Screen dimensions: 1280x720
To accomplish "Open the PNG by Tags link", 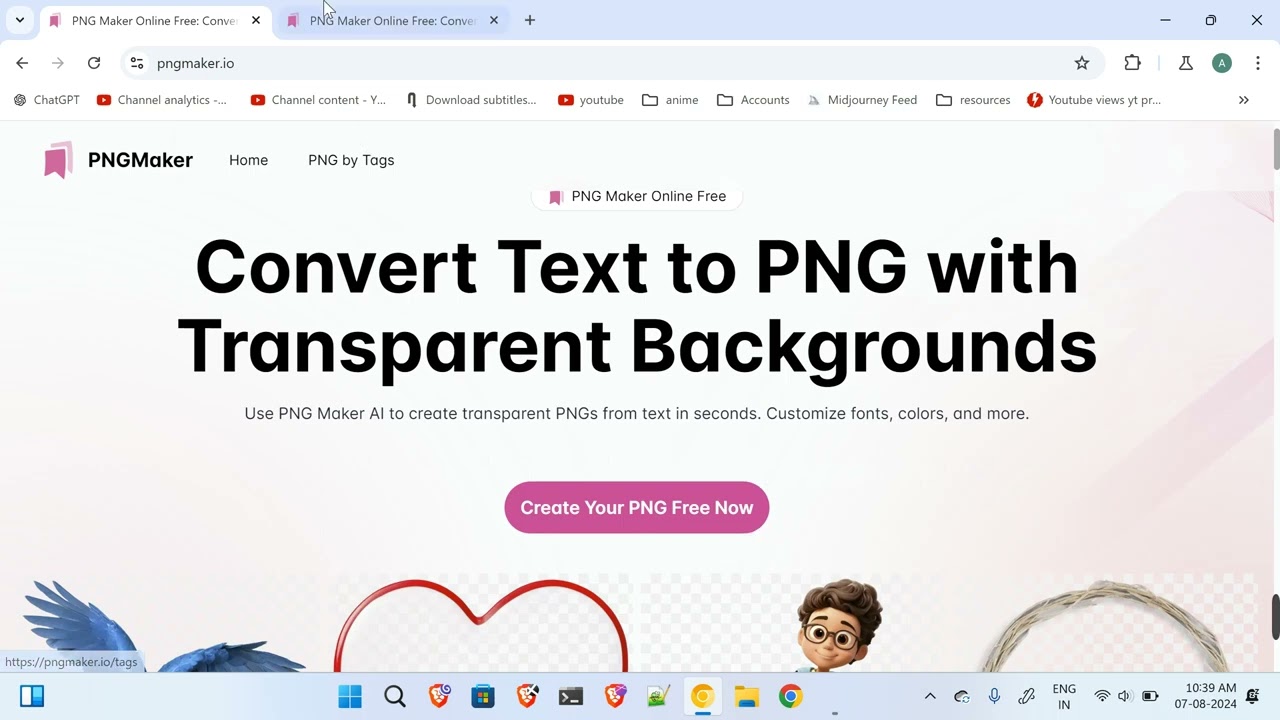I will [x=351, y=160].
